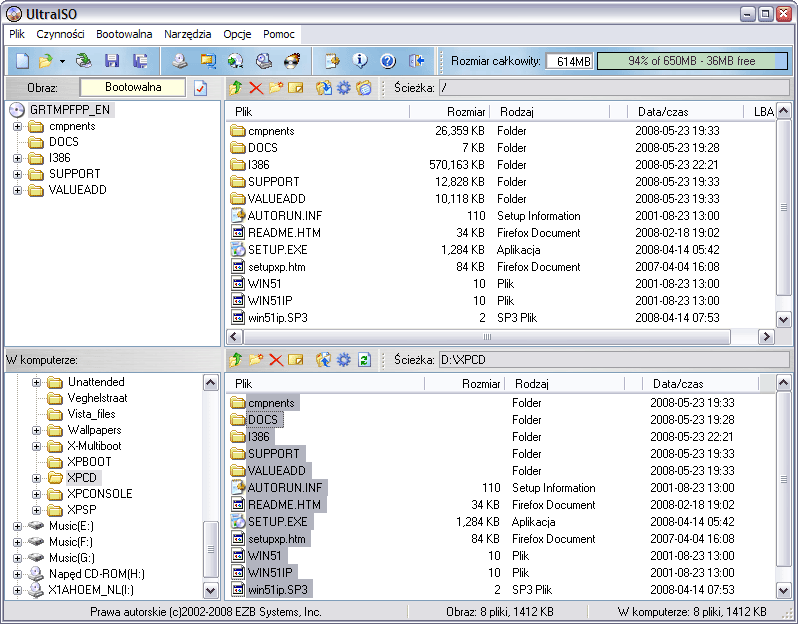Click the red X delete icon in image pane toolbar
Viewport: 798px width, 624px height.
tap(256, 88)
